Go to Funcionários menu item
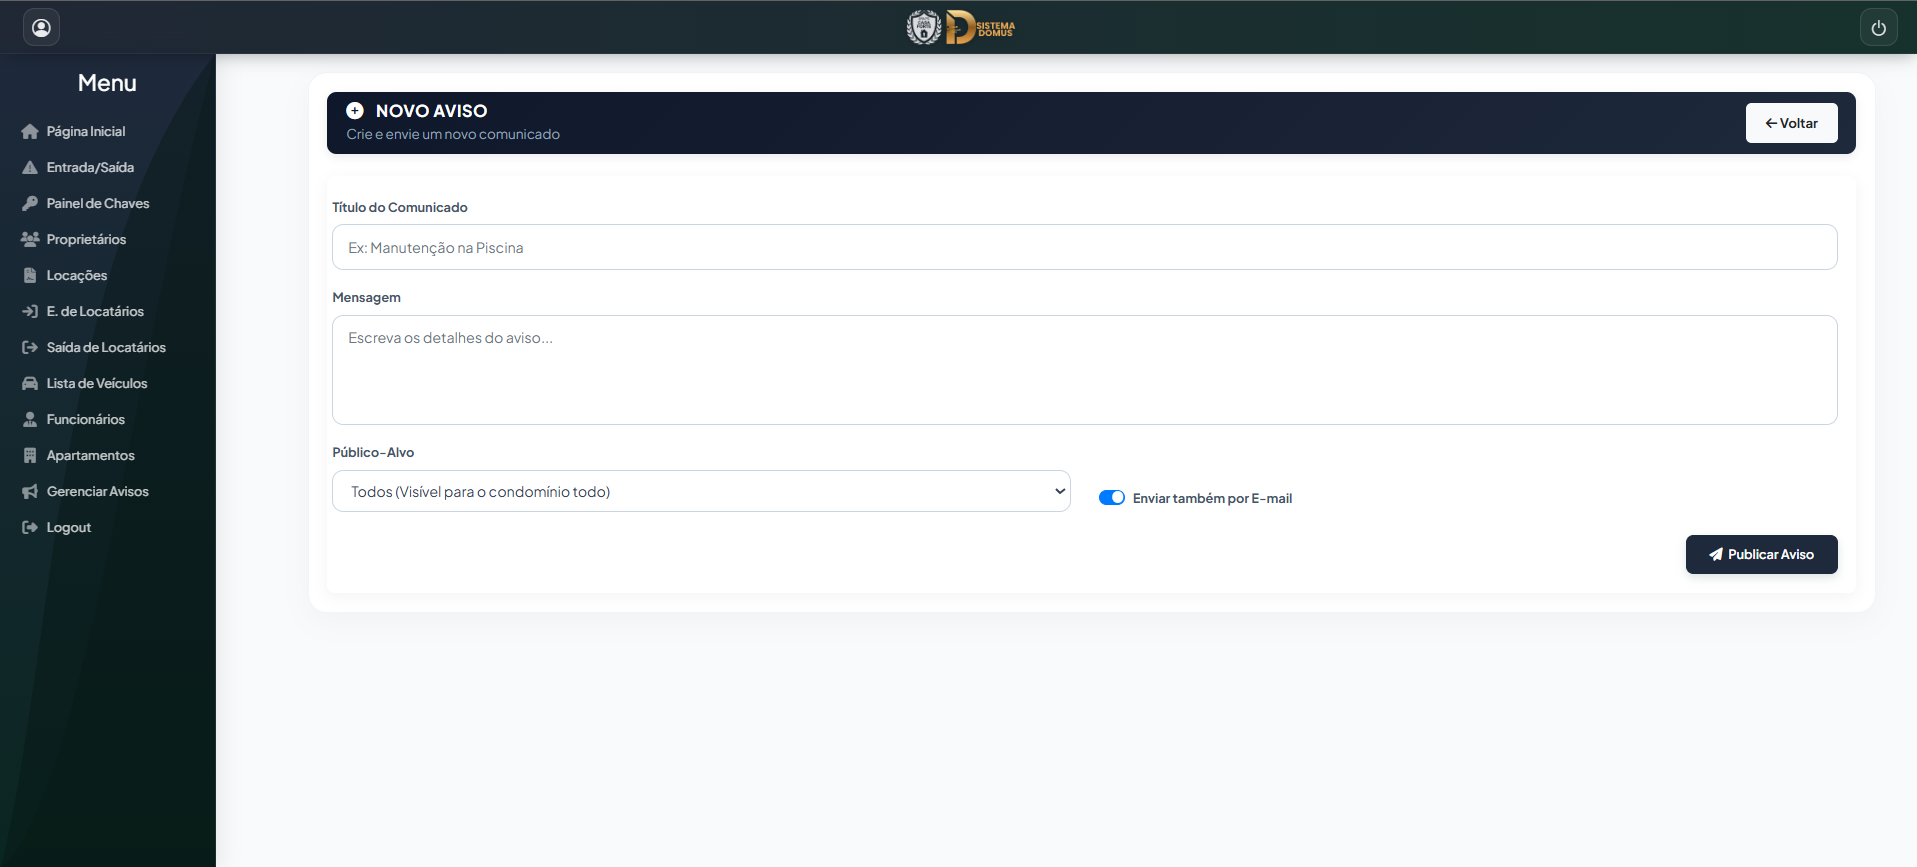1917x867 pixels. pyautogui.click(x=86, y=420)
